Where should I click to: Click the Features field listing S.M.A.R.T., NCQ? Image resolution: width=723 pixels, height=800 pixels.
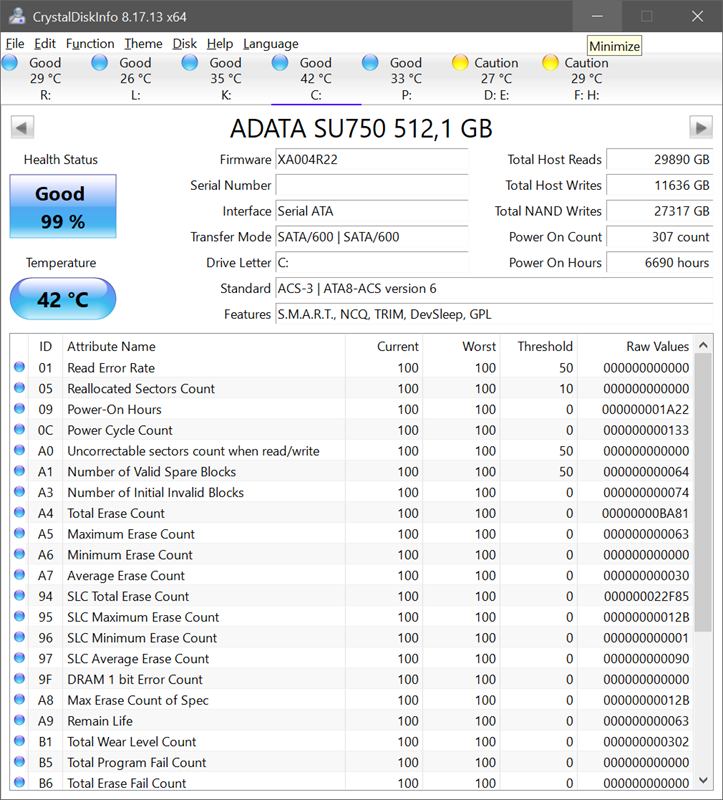[494, 314]
